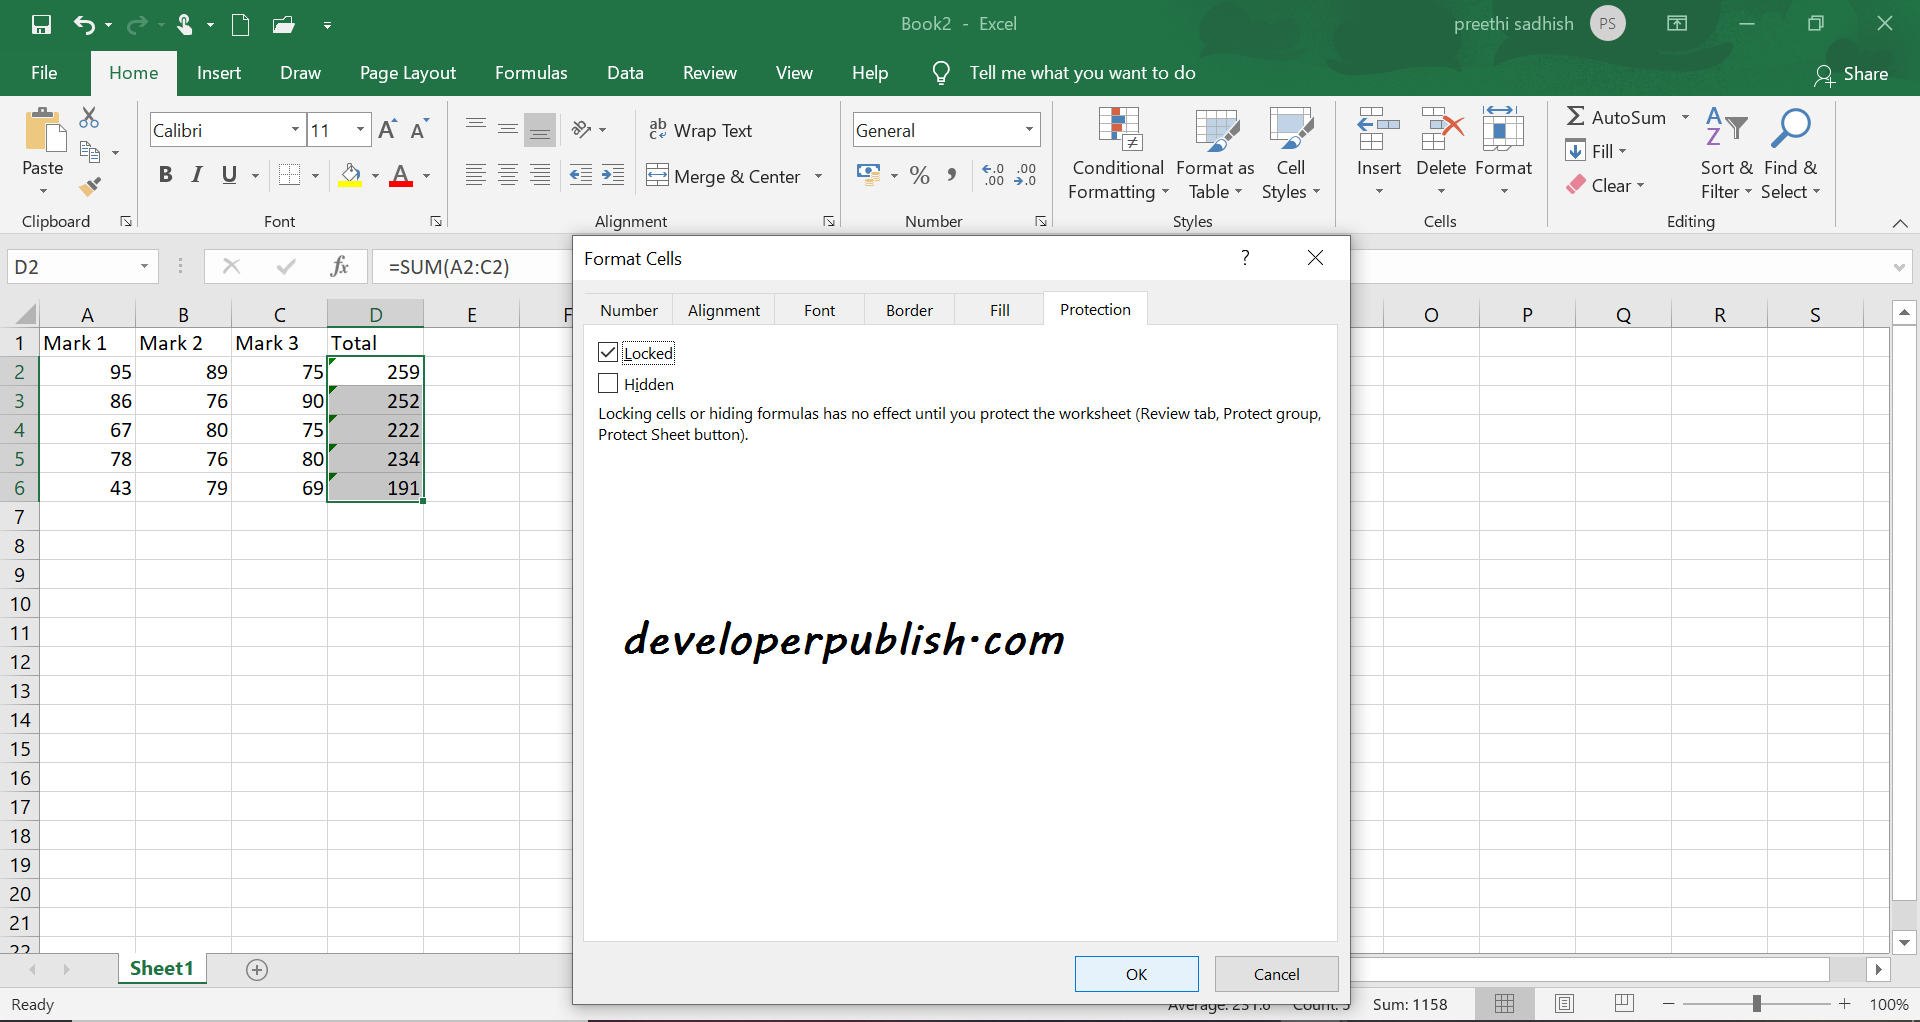Click the OK button

[1136, 974]
